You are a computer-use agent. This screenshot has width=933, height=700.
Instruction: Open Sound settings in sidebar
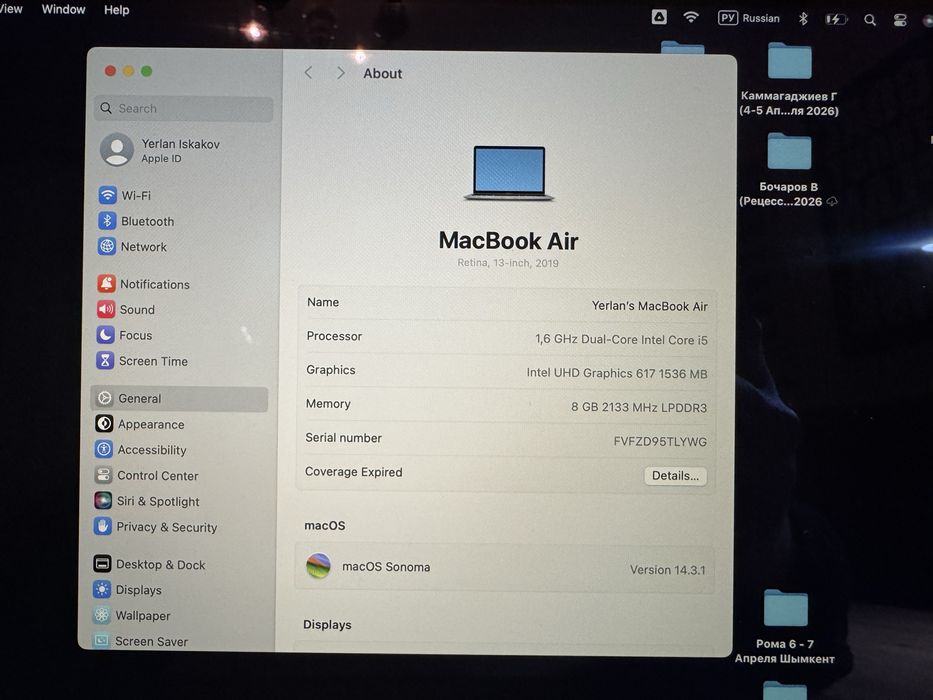pyautogui.click(x=126, y=310)
